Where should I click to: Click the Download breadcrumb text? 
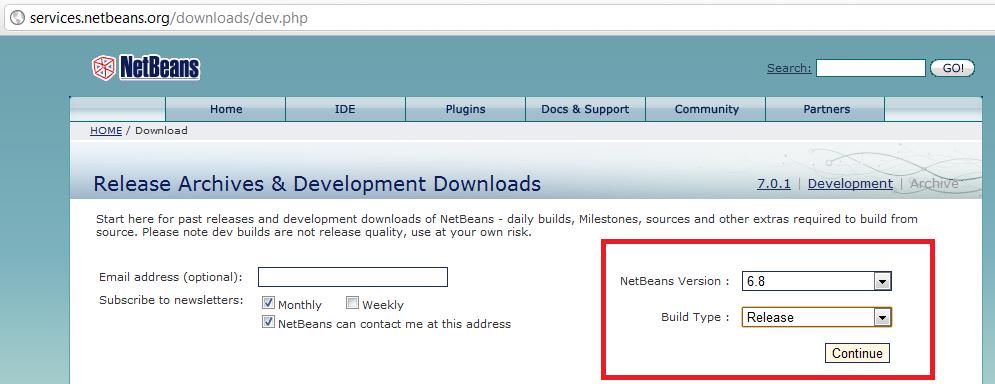click(161, 131)
